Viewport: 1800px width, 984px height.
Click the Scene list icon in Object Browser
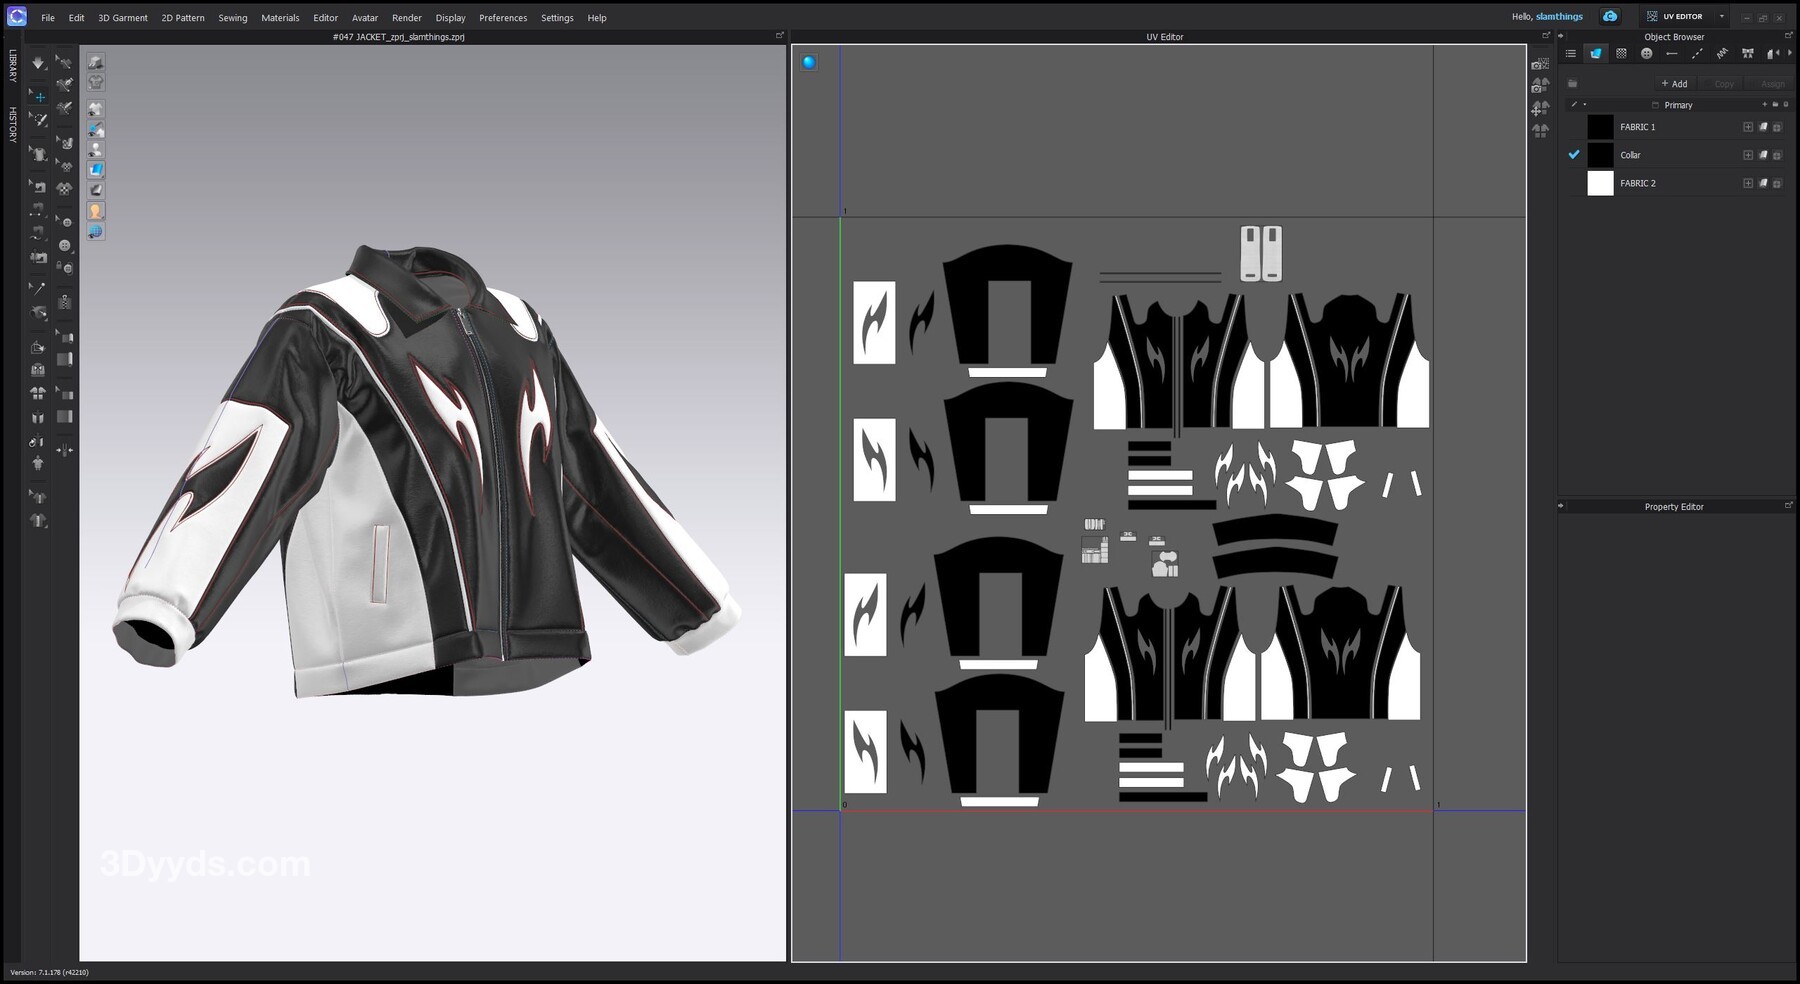coord(1571,54)
